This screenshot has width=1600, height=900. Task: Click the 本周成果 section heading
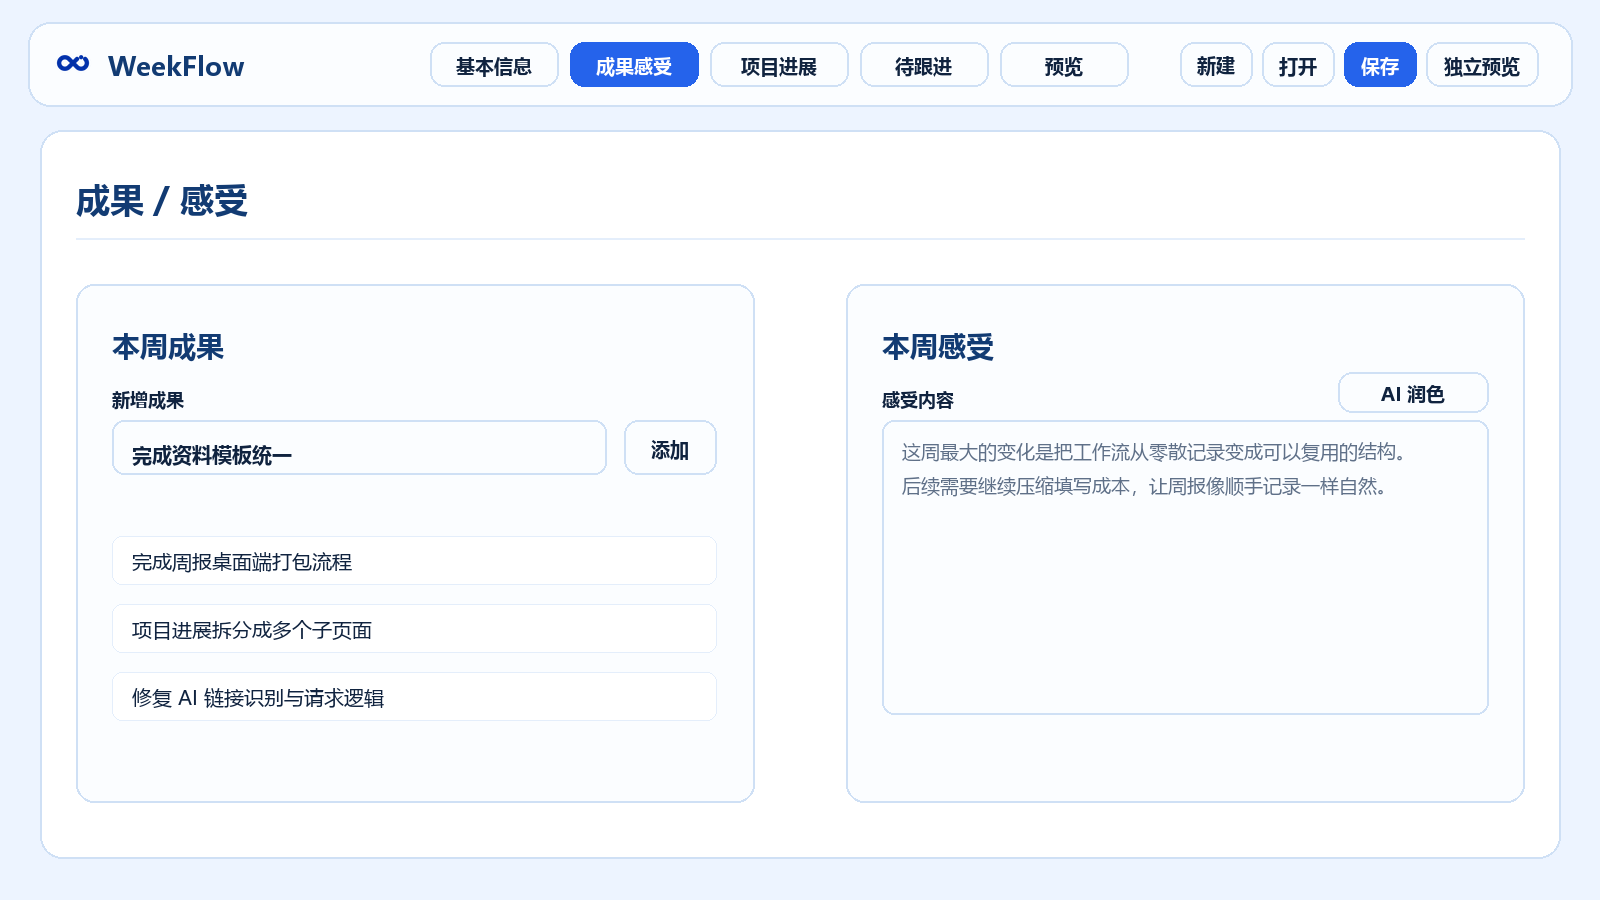pyautogui.click(x=168, y=347)
